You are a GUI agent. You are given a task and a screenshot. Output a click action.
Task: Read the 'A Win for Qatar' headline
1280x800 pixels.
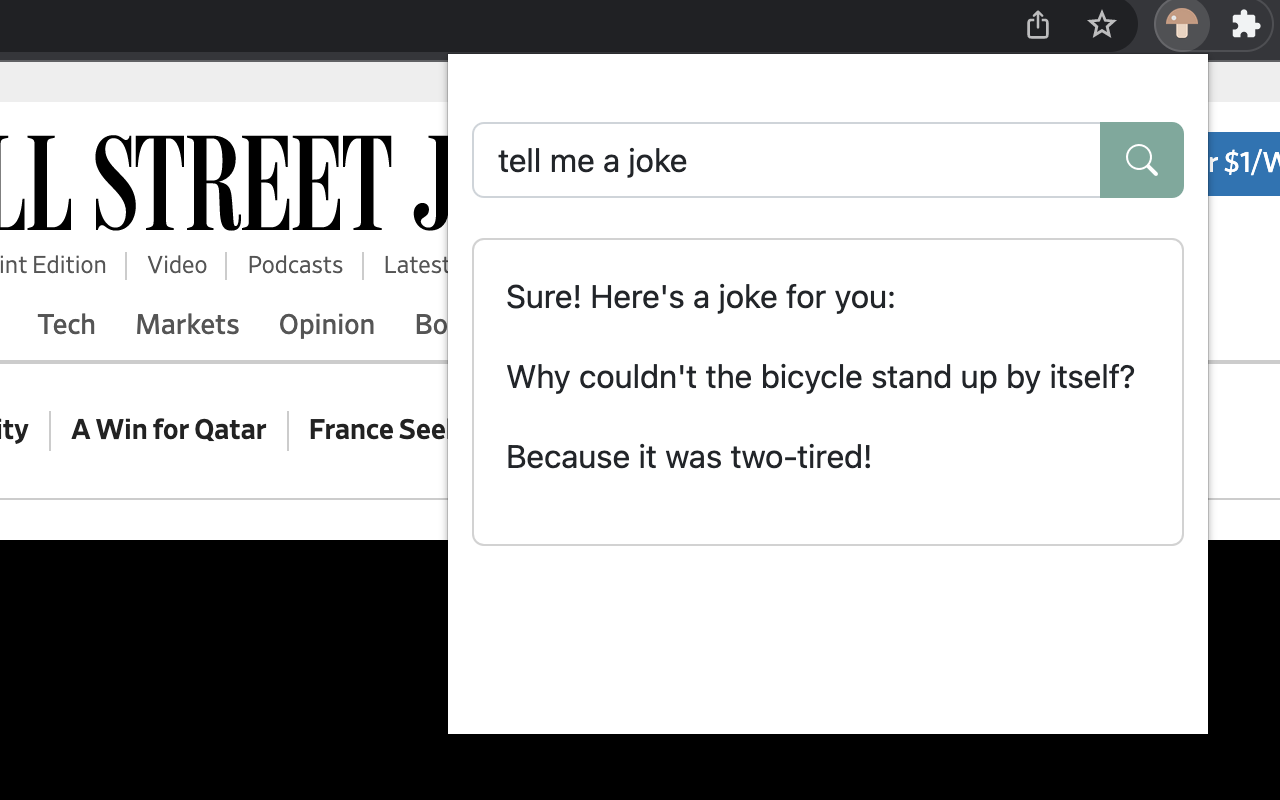pyautogui.click(x=168, y=429)
